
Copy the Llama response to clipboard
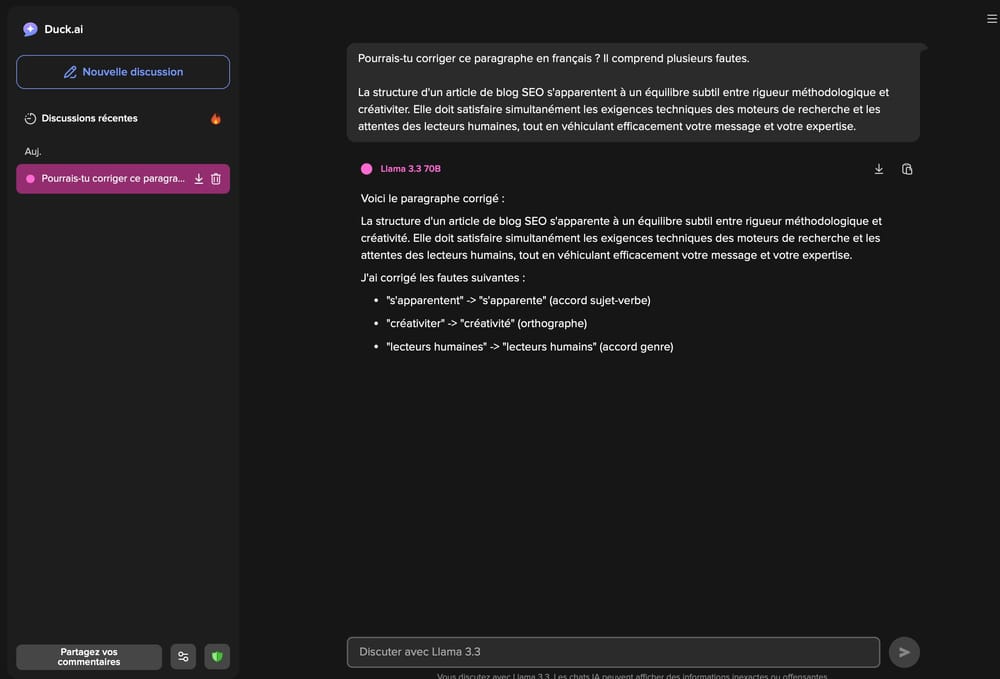point(907,169)
